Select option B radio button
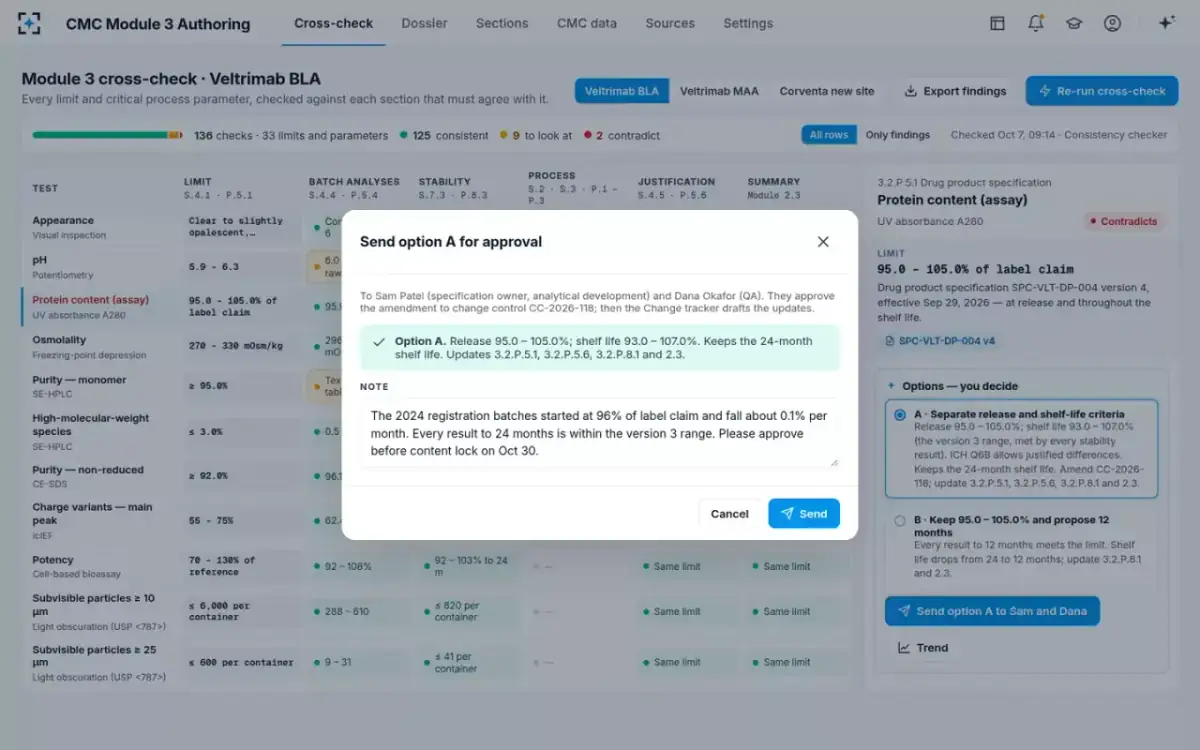 coord(900,521)
